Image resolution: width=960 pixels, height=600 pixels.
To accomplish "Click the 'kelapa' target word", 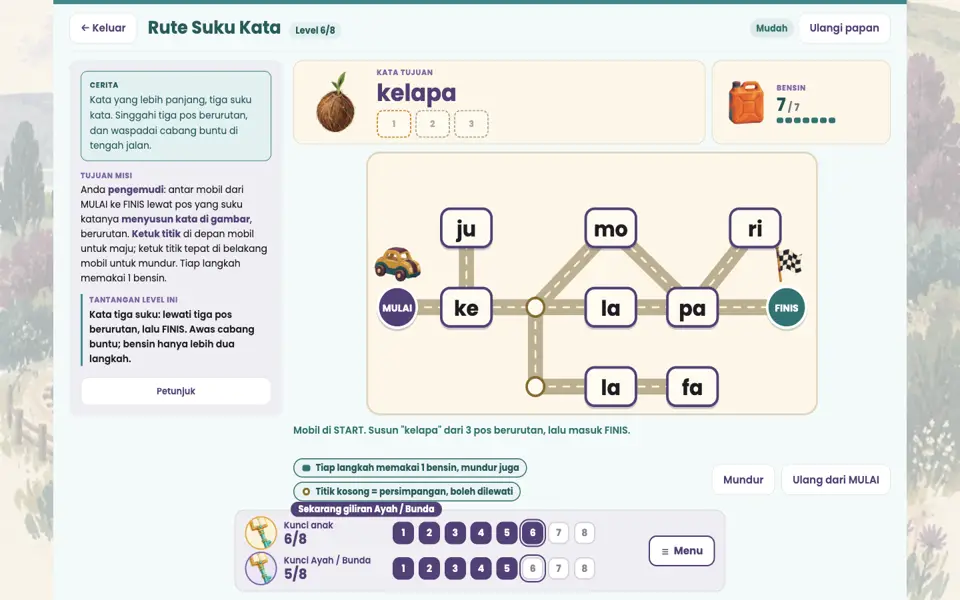I will [416, 93].
